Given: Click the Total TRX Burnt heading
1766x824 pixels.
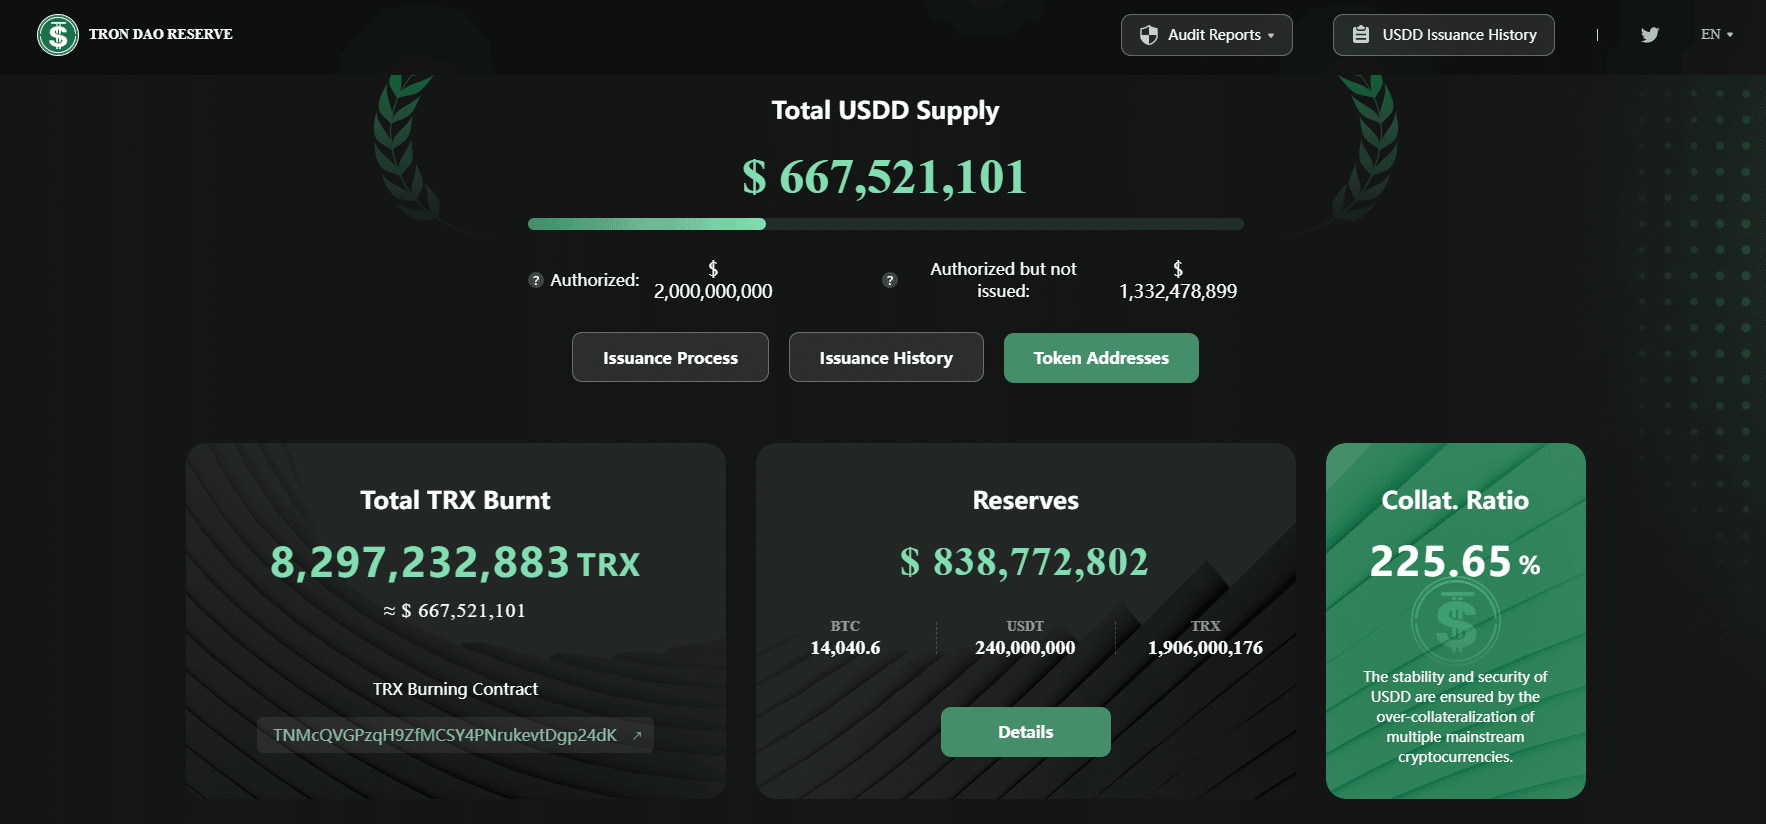Looking at the screenshot, I should point(455,500).
